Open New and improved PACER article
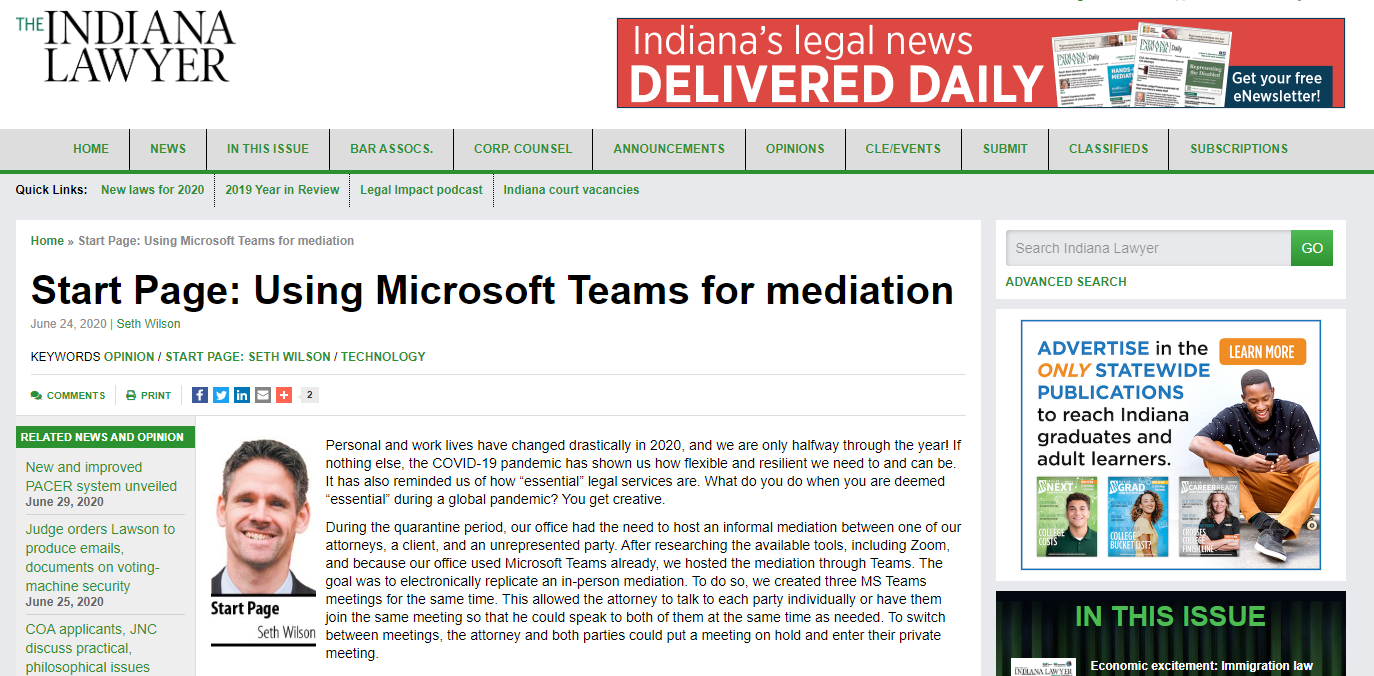Viewport: 1374px width, 676px height. point(101,477)
